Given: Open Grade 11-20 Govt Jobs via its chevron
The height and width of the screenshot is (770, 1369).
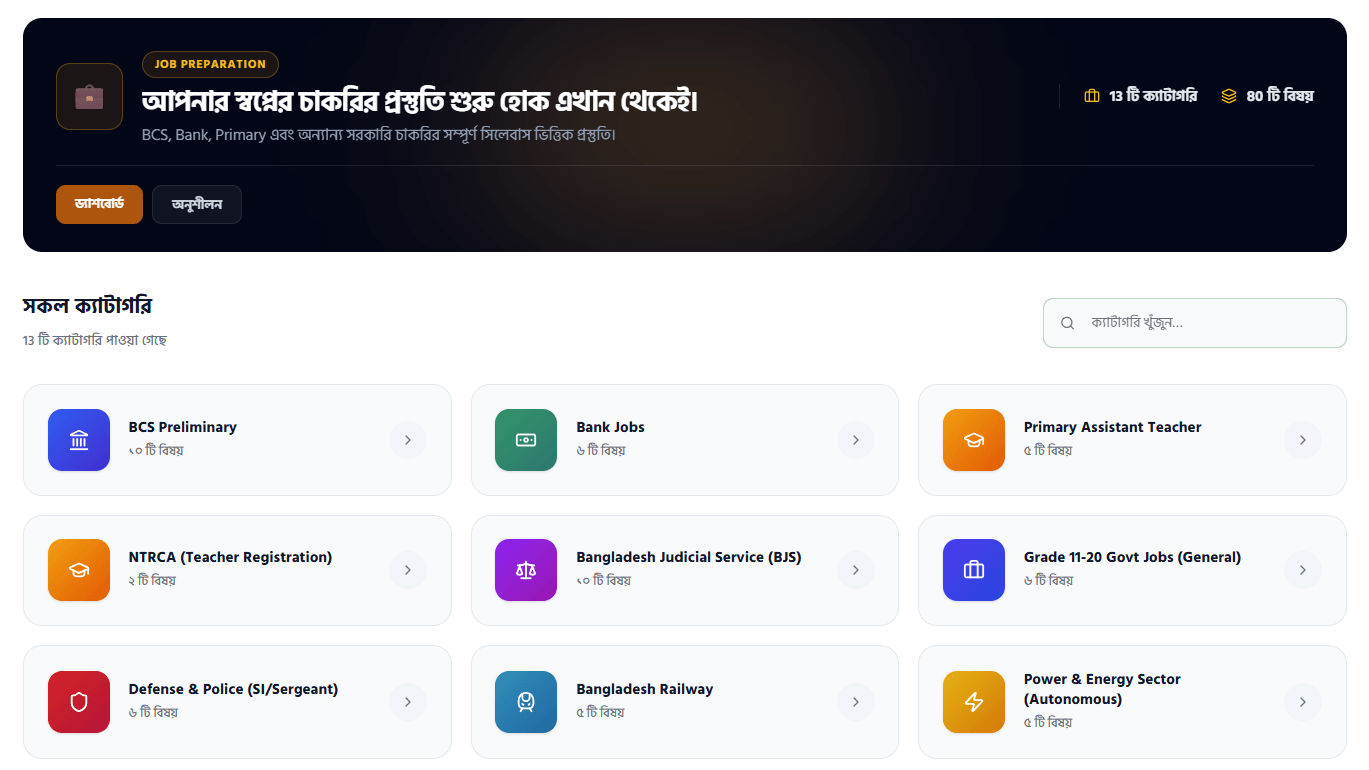Looking at the screenshot, I should click(1303, 570).
